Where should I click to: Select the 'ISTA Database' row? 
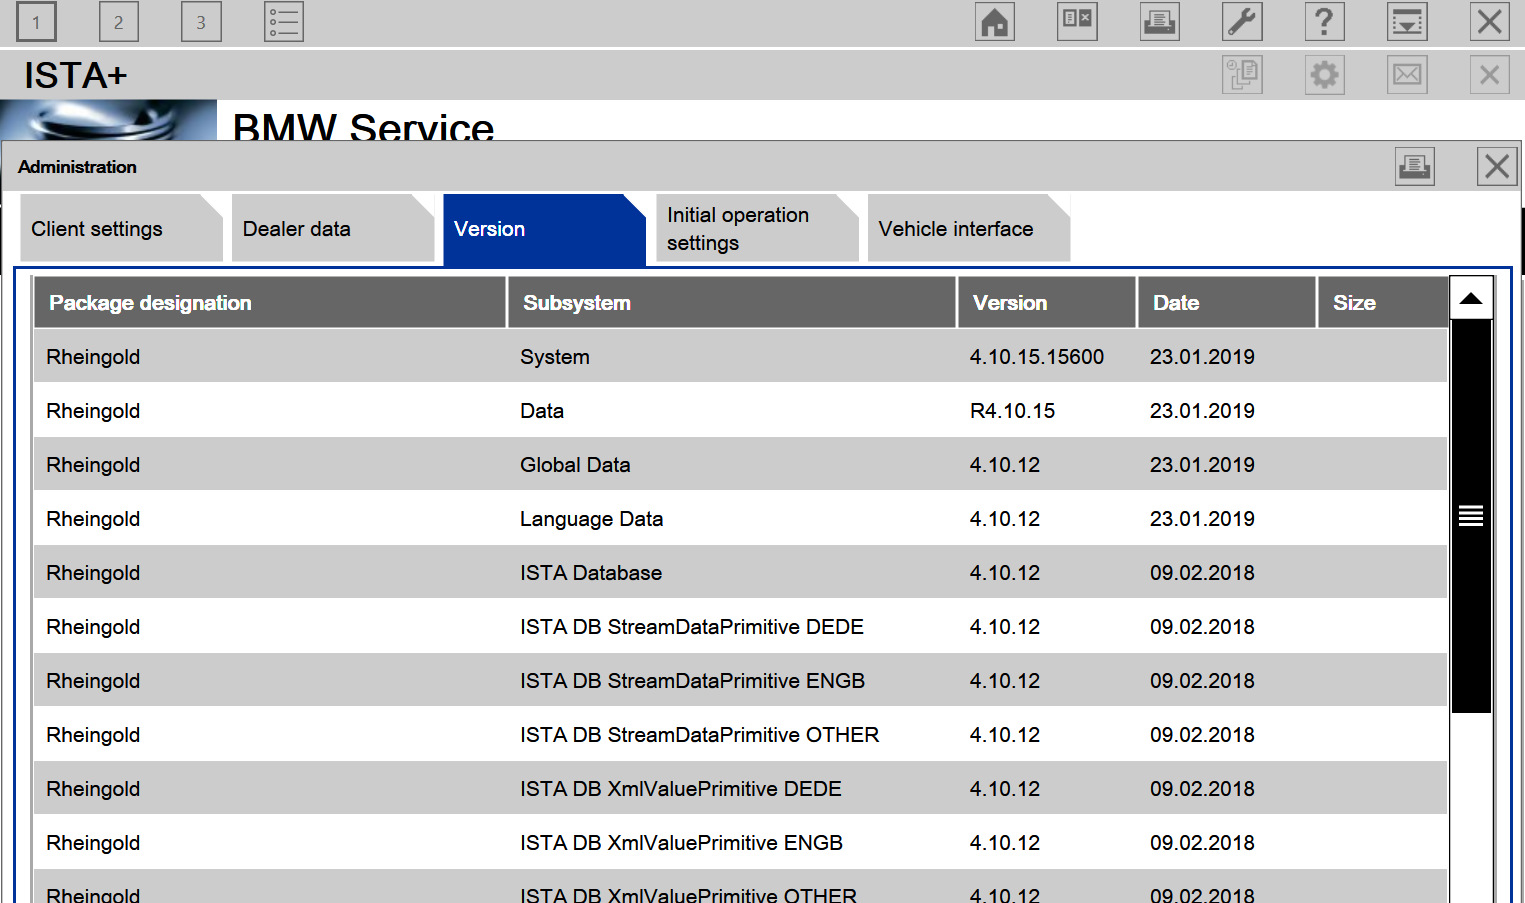[740, 573]
